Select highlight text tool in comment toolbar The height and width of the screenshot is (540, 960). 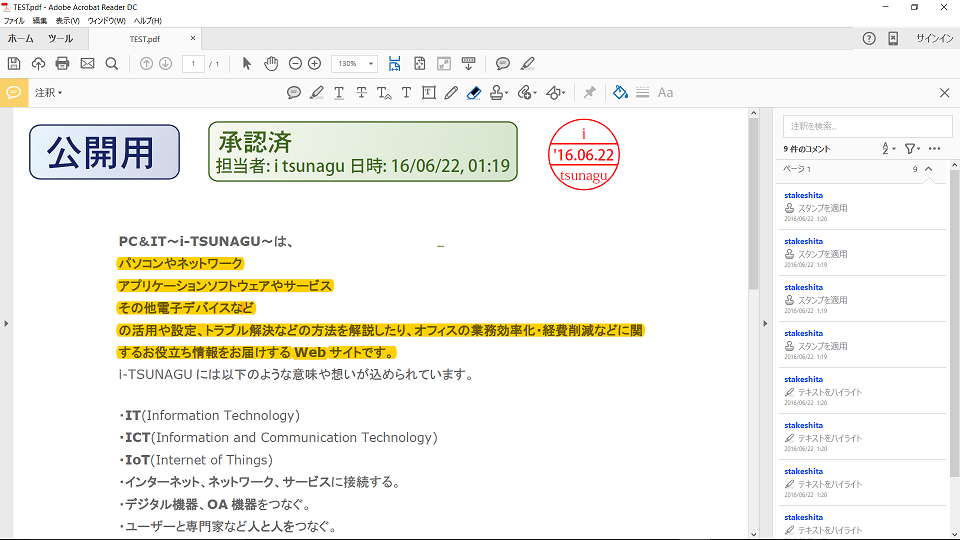pos(317,93)
